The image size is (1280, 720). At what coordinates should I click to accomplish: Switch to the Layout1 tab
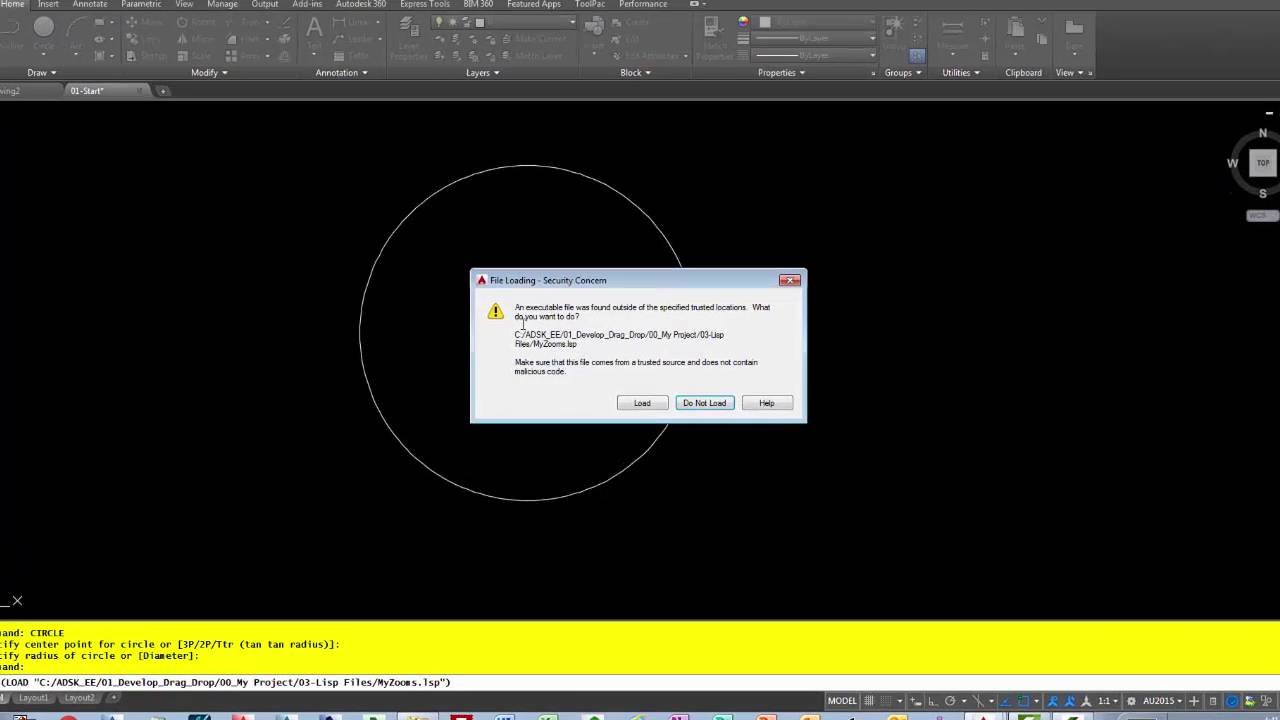[34, 698]
